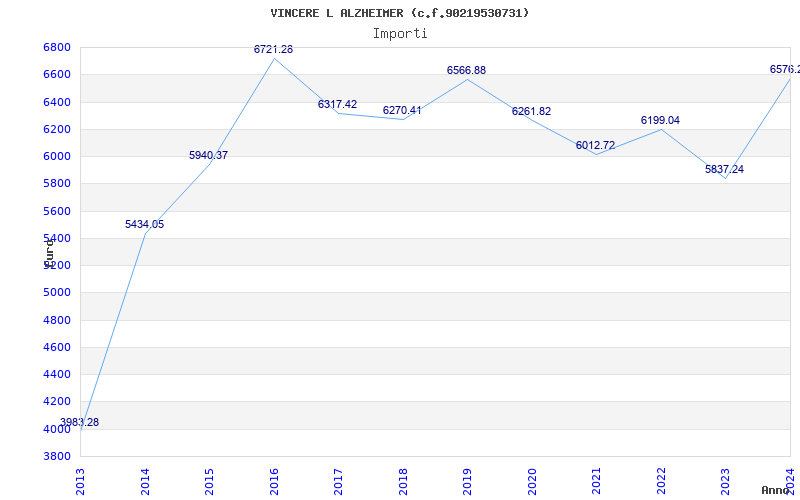The height and width of the screenshot is (500, 800).
Task: Click the 4200 y-axis tick label
Action: pos(57,402)
